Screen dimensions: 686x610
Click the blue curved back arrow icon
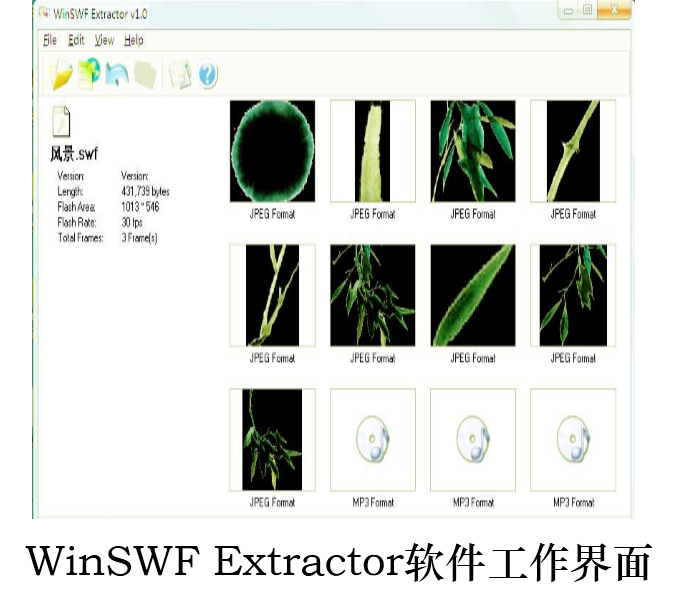[x=117, y=74]
